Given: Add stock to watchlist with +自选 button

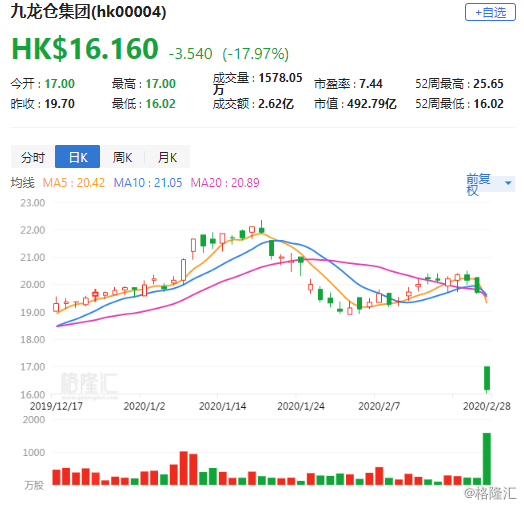Looking at the screenshot, I should point(490,12).
